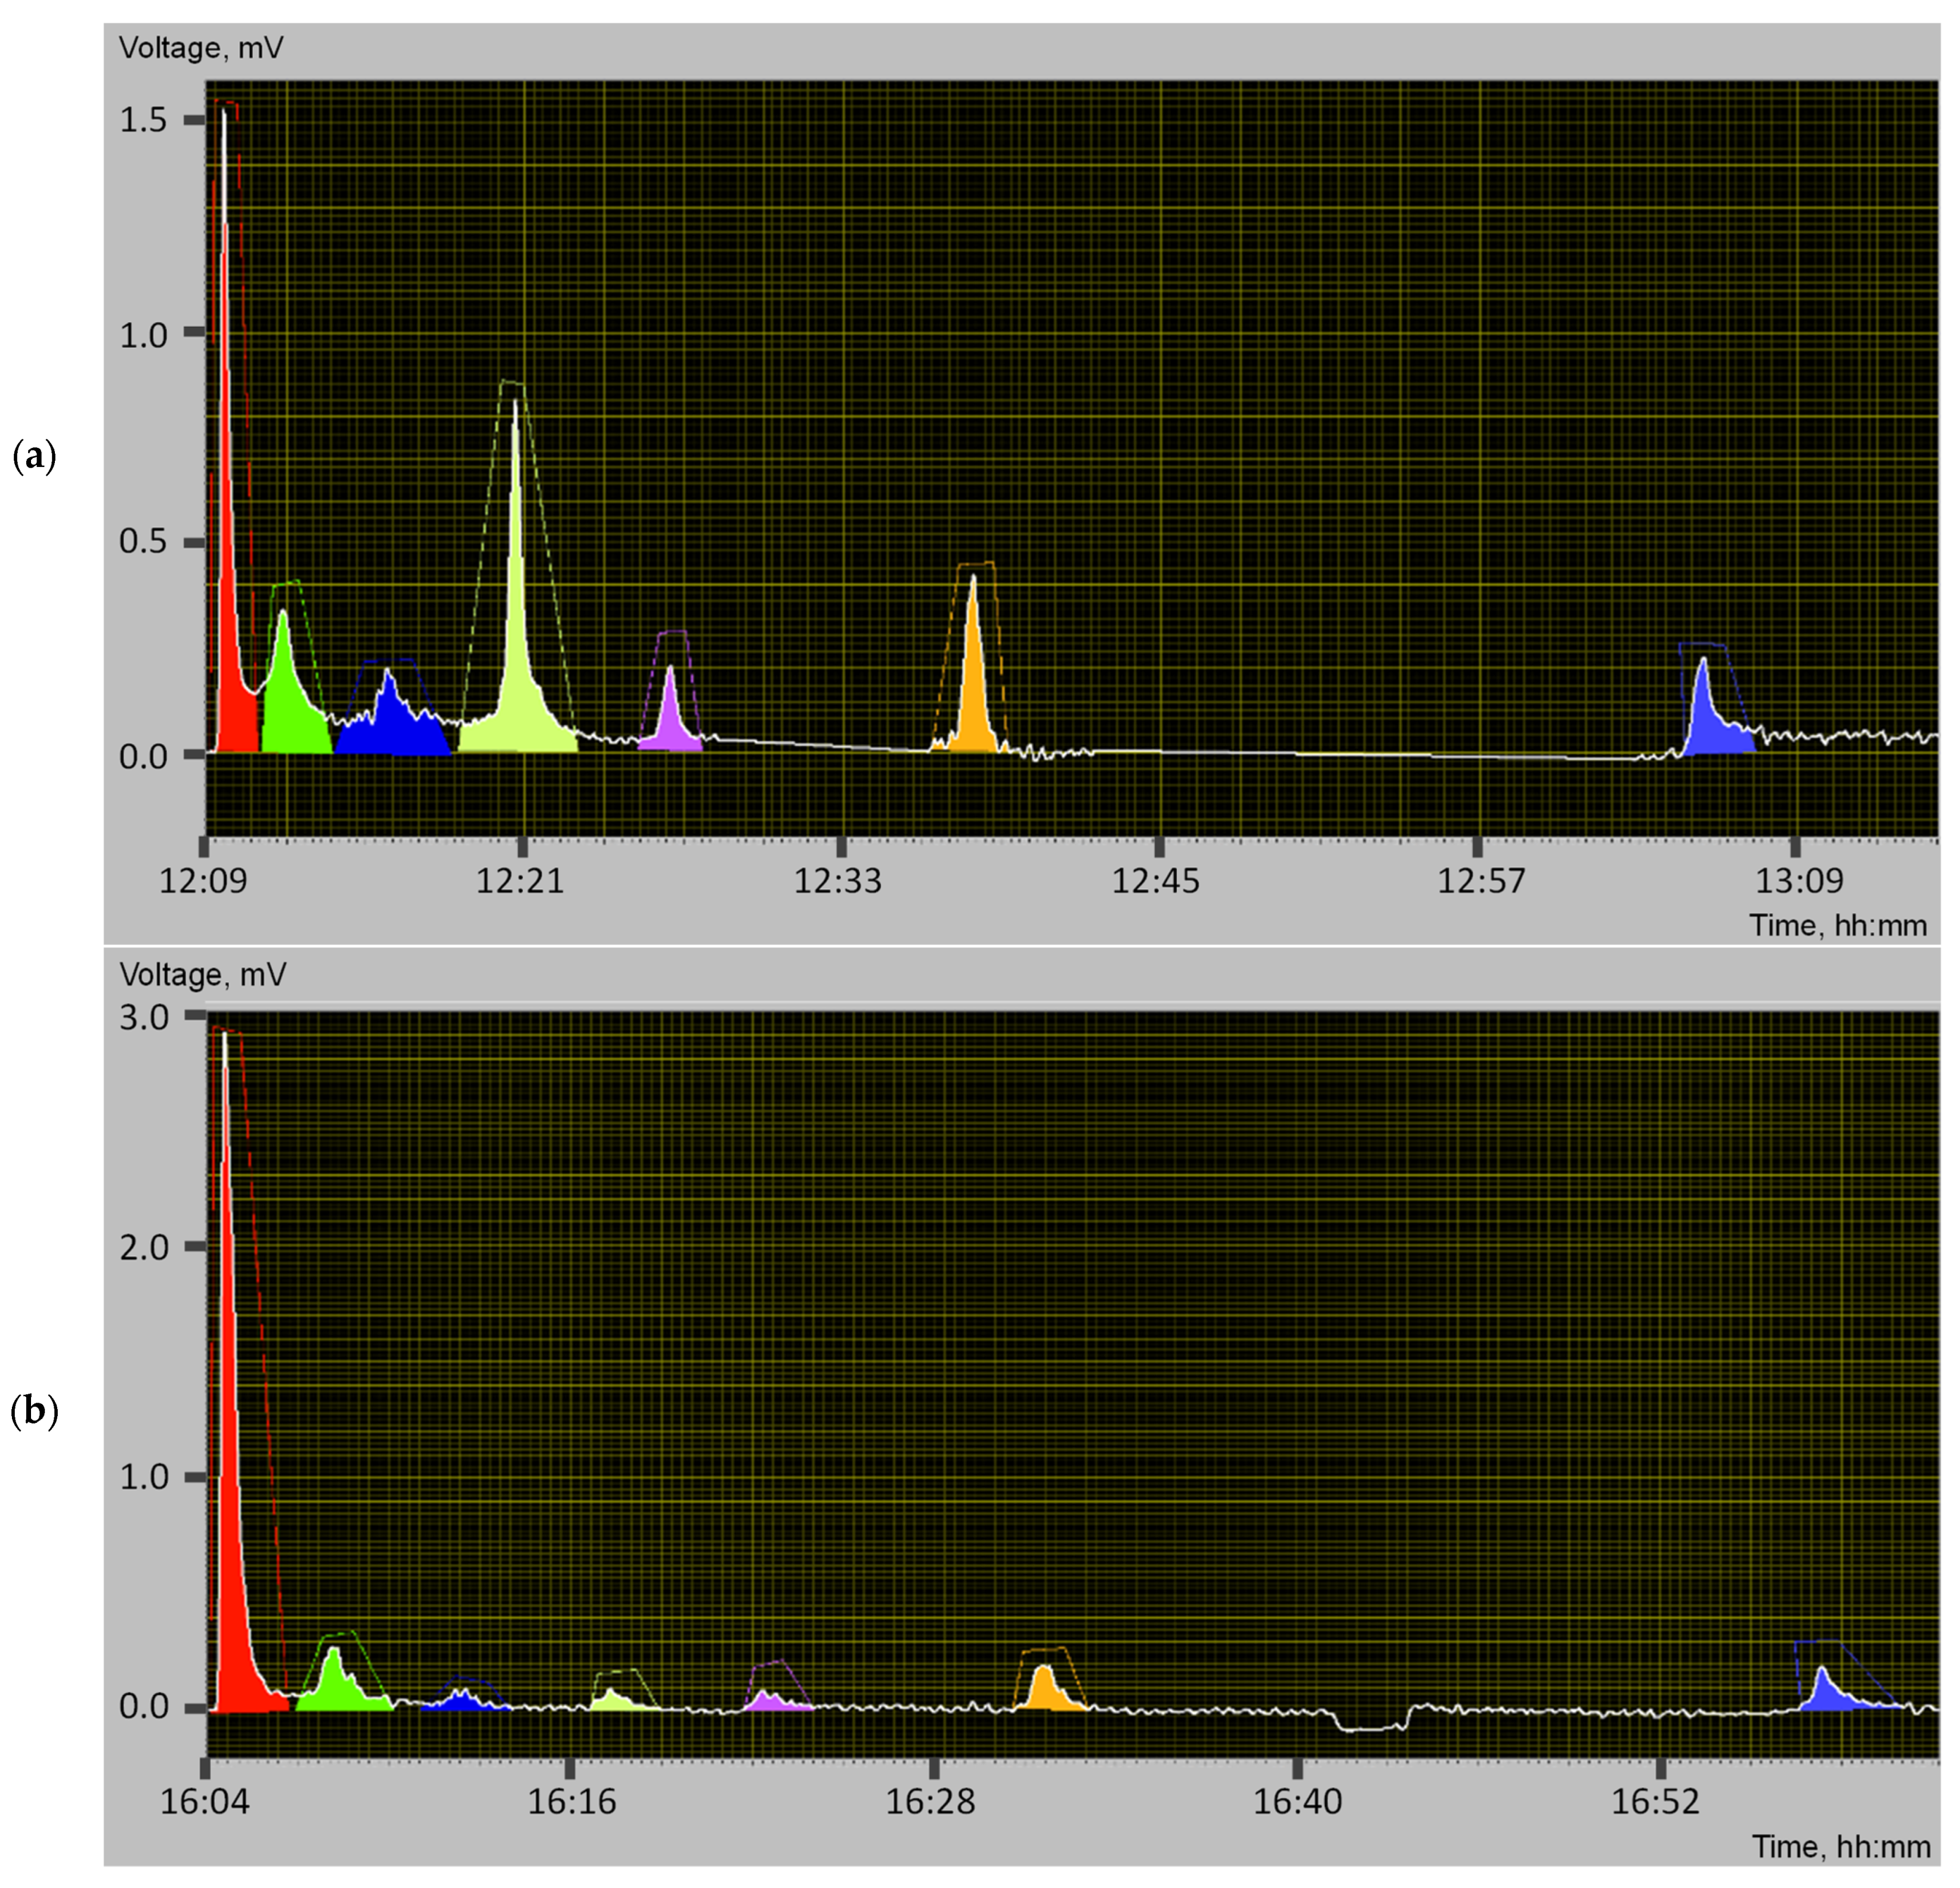The image size is (1960, 1888).
Task: Click the 16:52 time axis label
Action: (1655, 1802)
